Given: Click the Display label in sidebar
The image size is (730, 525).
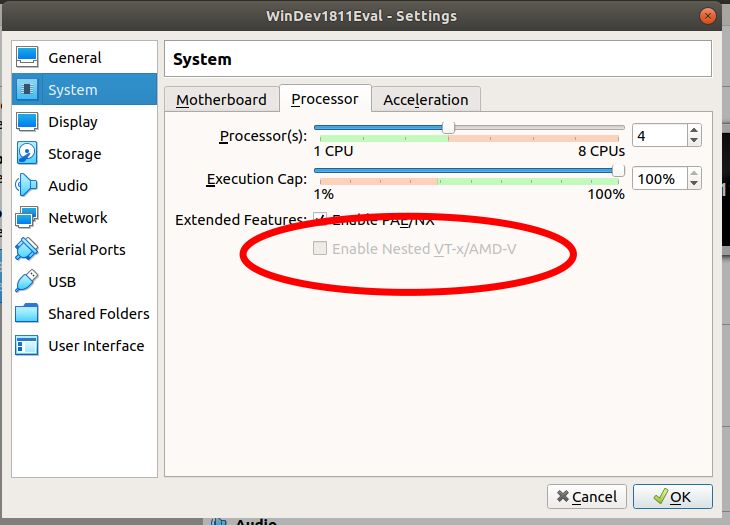Looking at the screenshot, I should pyautogui.click(x=73, y=122).
